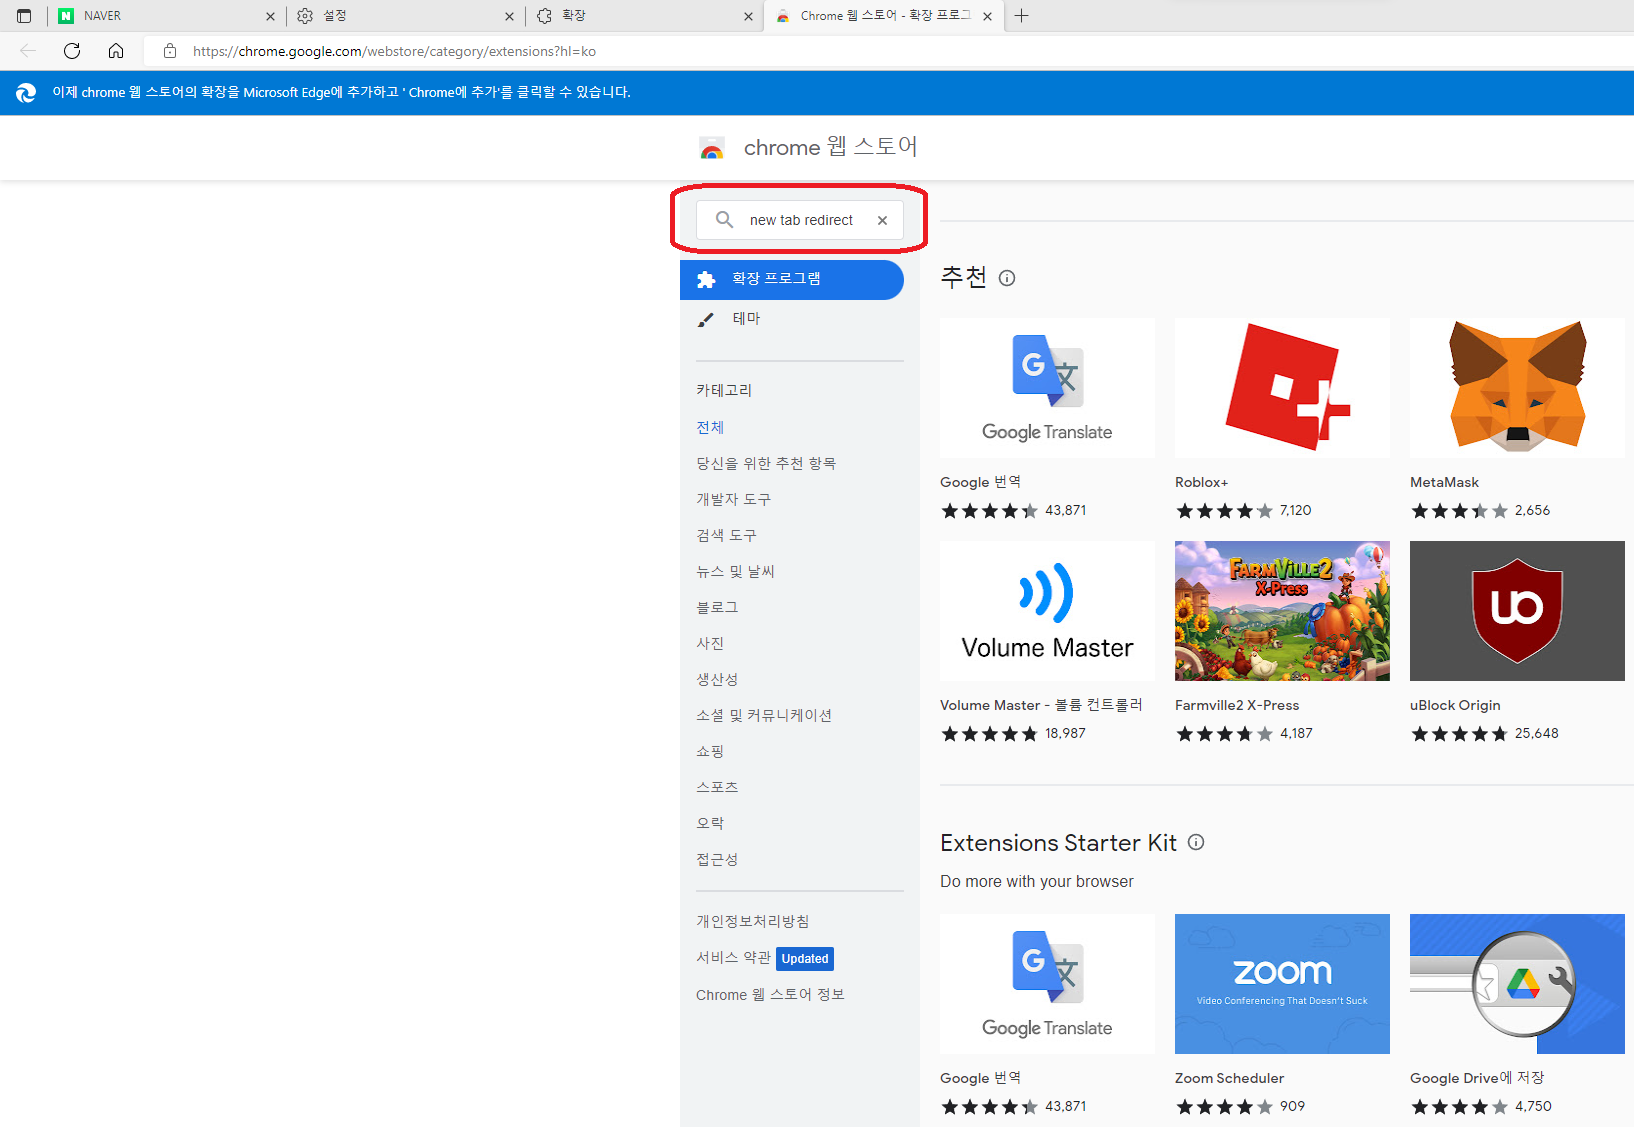Select the 스포츠 category

(717, 787)
